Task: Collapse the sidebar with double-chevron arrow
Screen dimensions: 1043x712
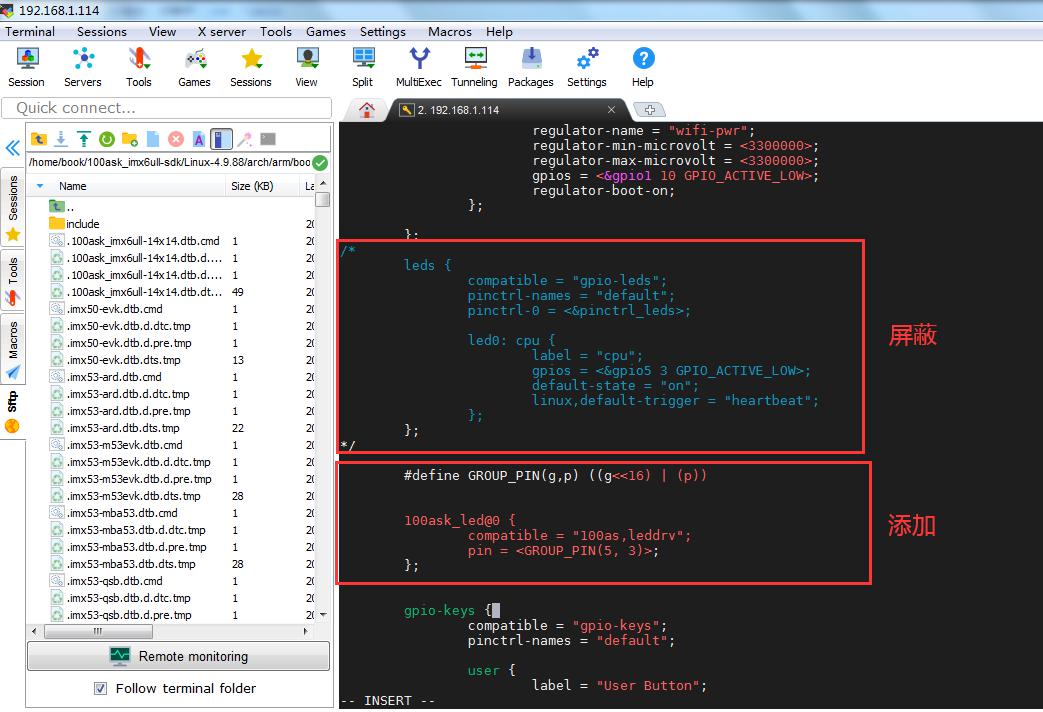Action: coord(13,148)
